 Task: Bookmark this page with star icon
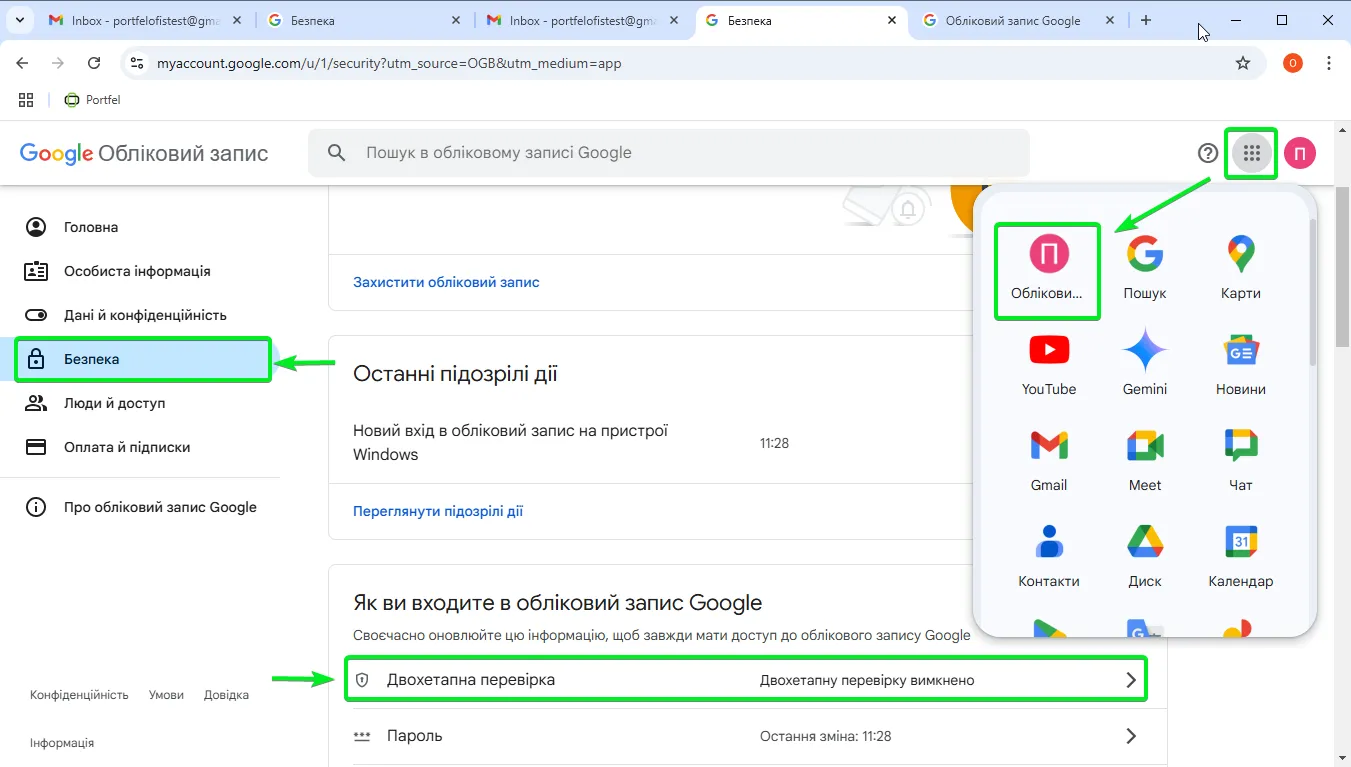(x=1243, y=63)
